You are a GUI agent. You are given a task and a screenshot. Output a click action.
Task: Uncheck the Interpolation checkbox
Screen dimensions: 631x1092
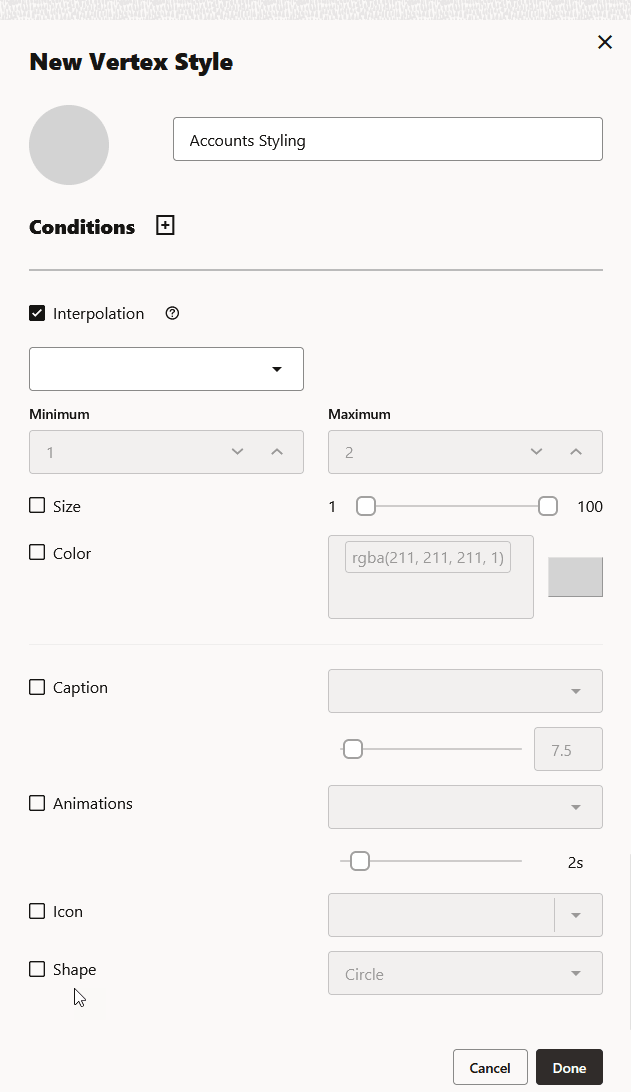[x=37, y=313]
